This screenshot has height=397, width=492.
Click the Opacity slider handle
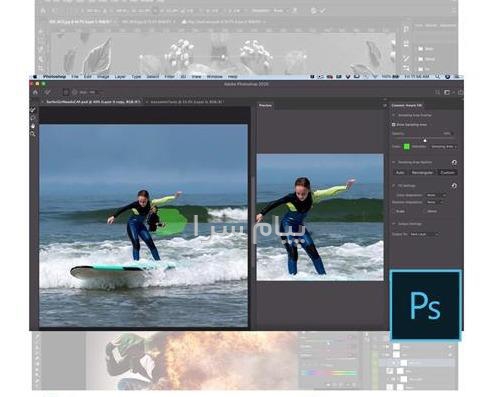[425, 140]
